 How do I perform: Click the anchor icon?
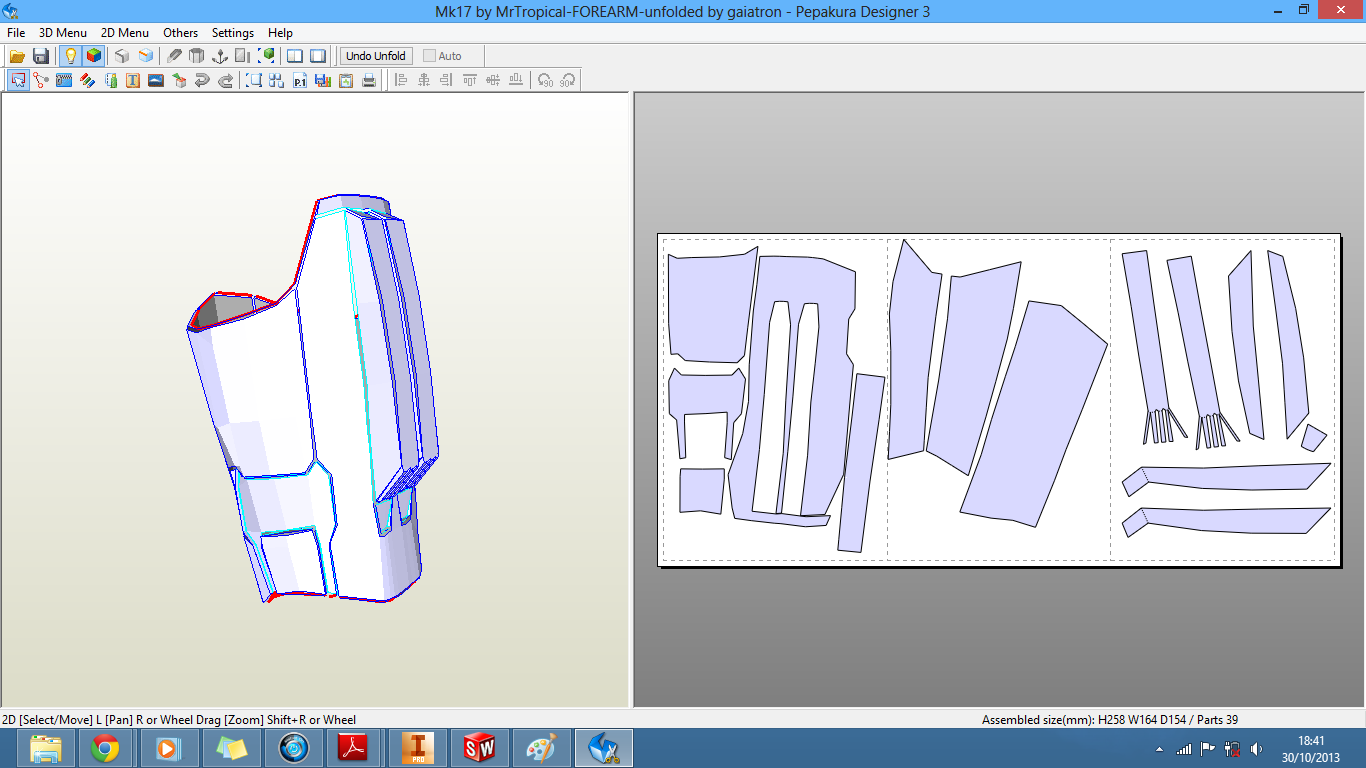click(220, 56)
